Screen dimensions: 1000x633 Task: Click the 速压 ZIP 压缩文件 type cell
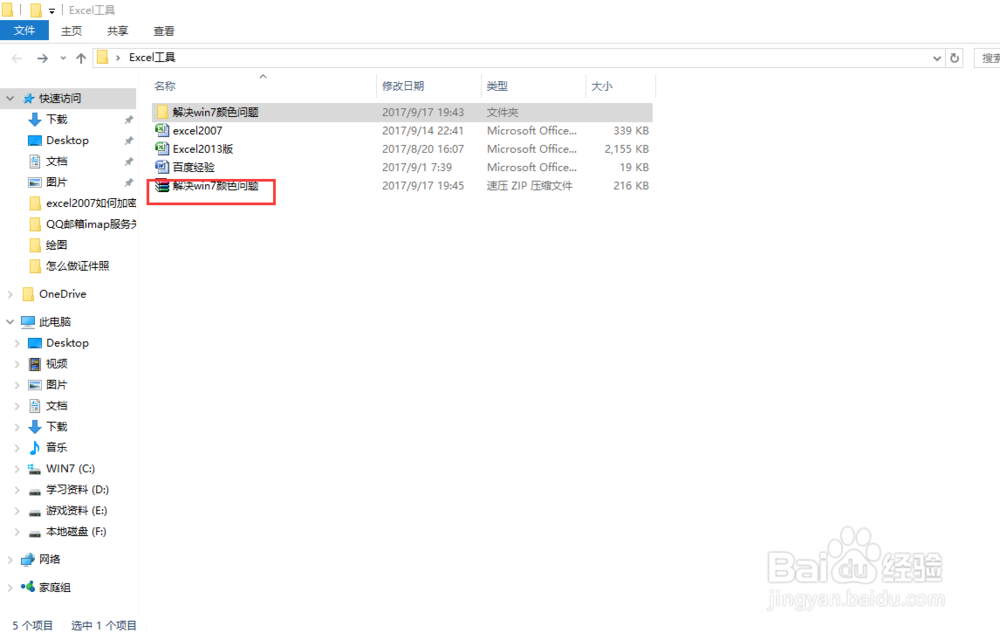[x=529, y=186]
